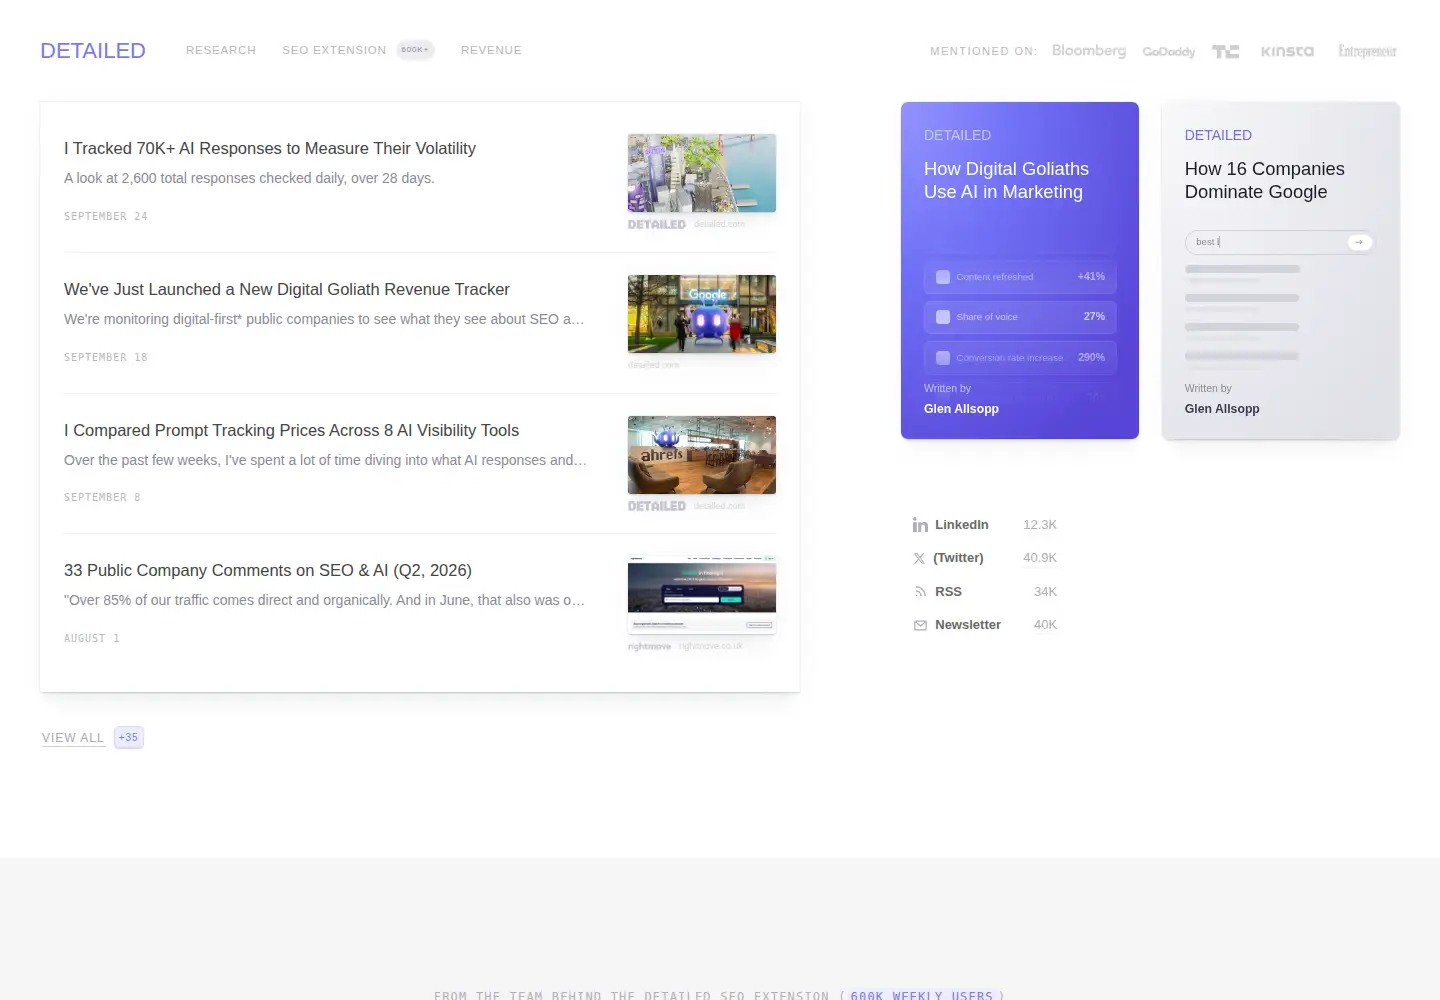1440x1000 pixels.
Task: Click Glen Allsopp on the grey card
Action: (x=1222, y=409)
